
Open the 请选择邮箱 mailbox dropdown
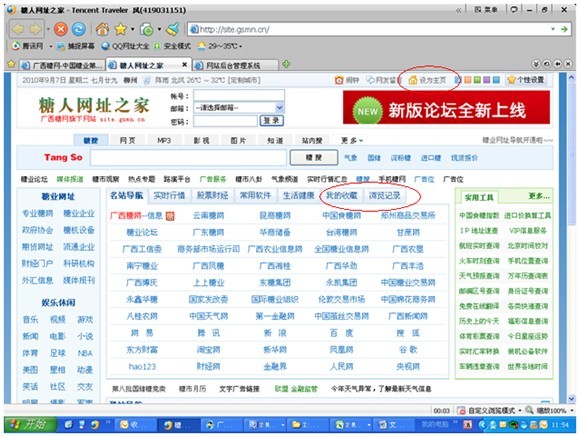(x=239, y=108)
